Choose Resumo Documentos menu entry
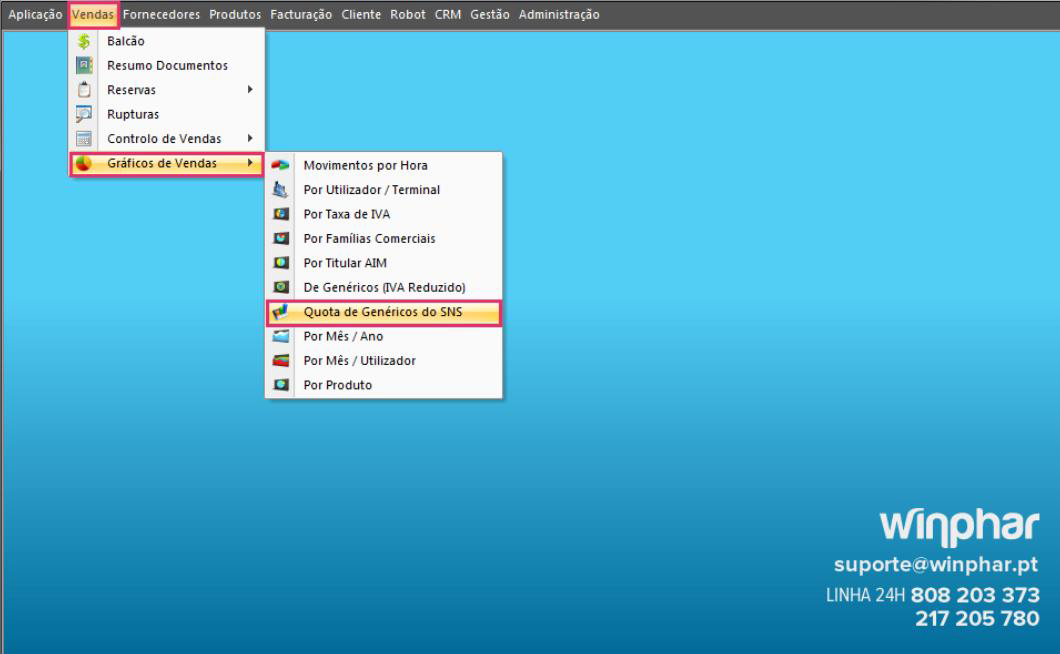This screenshot has height=654, width=1060. pos(166,66)
